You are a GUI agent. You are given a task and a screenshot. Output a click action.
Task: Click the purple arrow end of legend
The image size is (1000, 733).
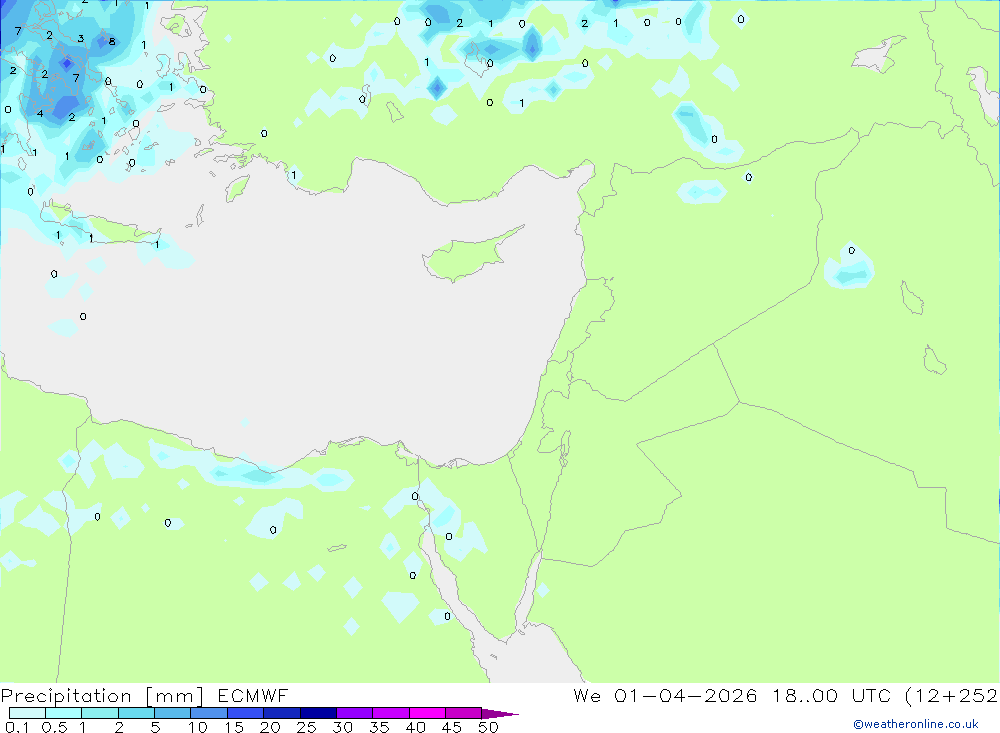(x=500, y=714)
